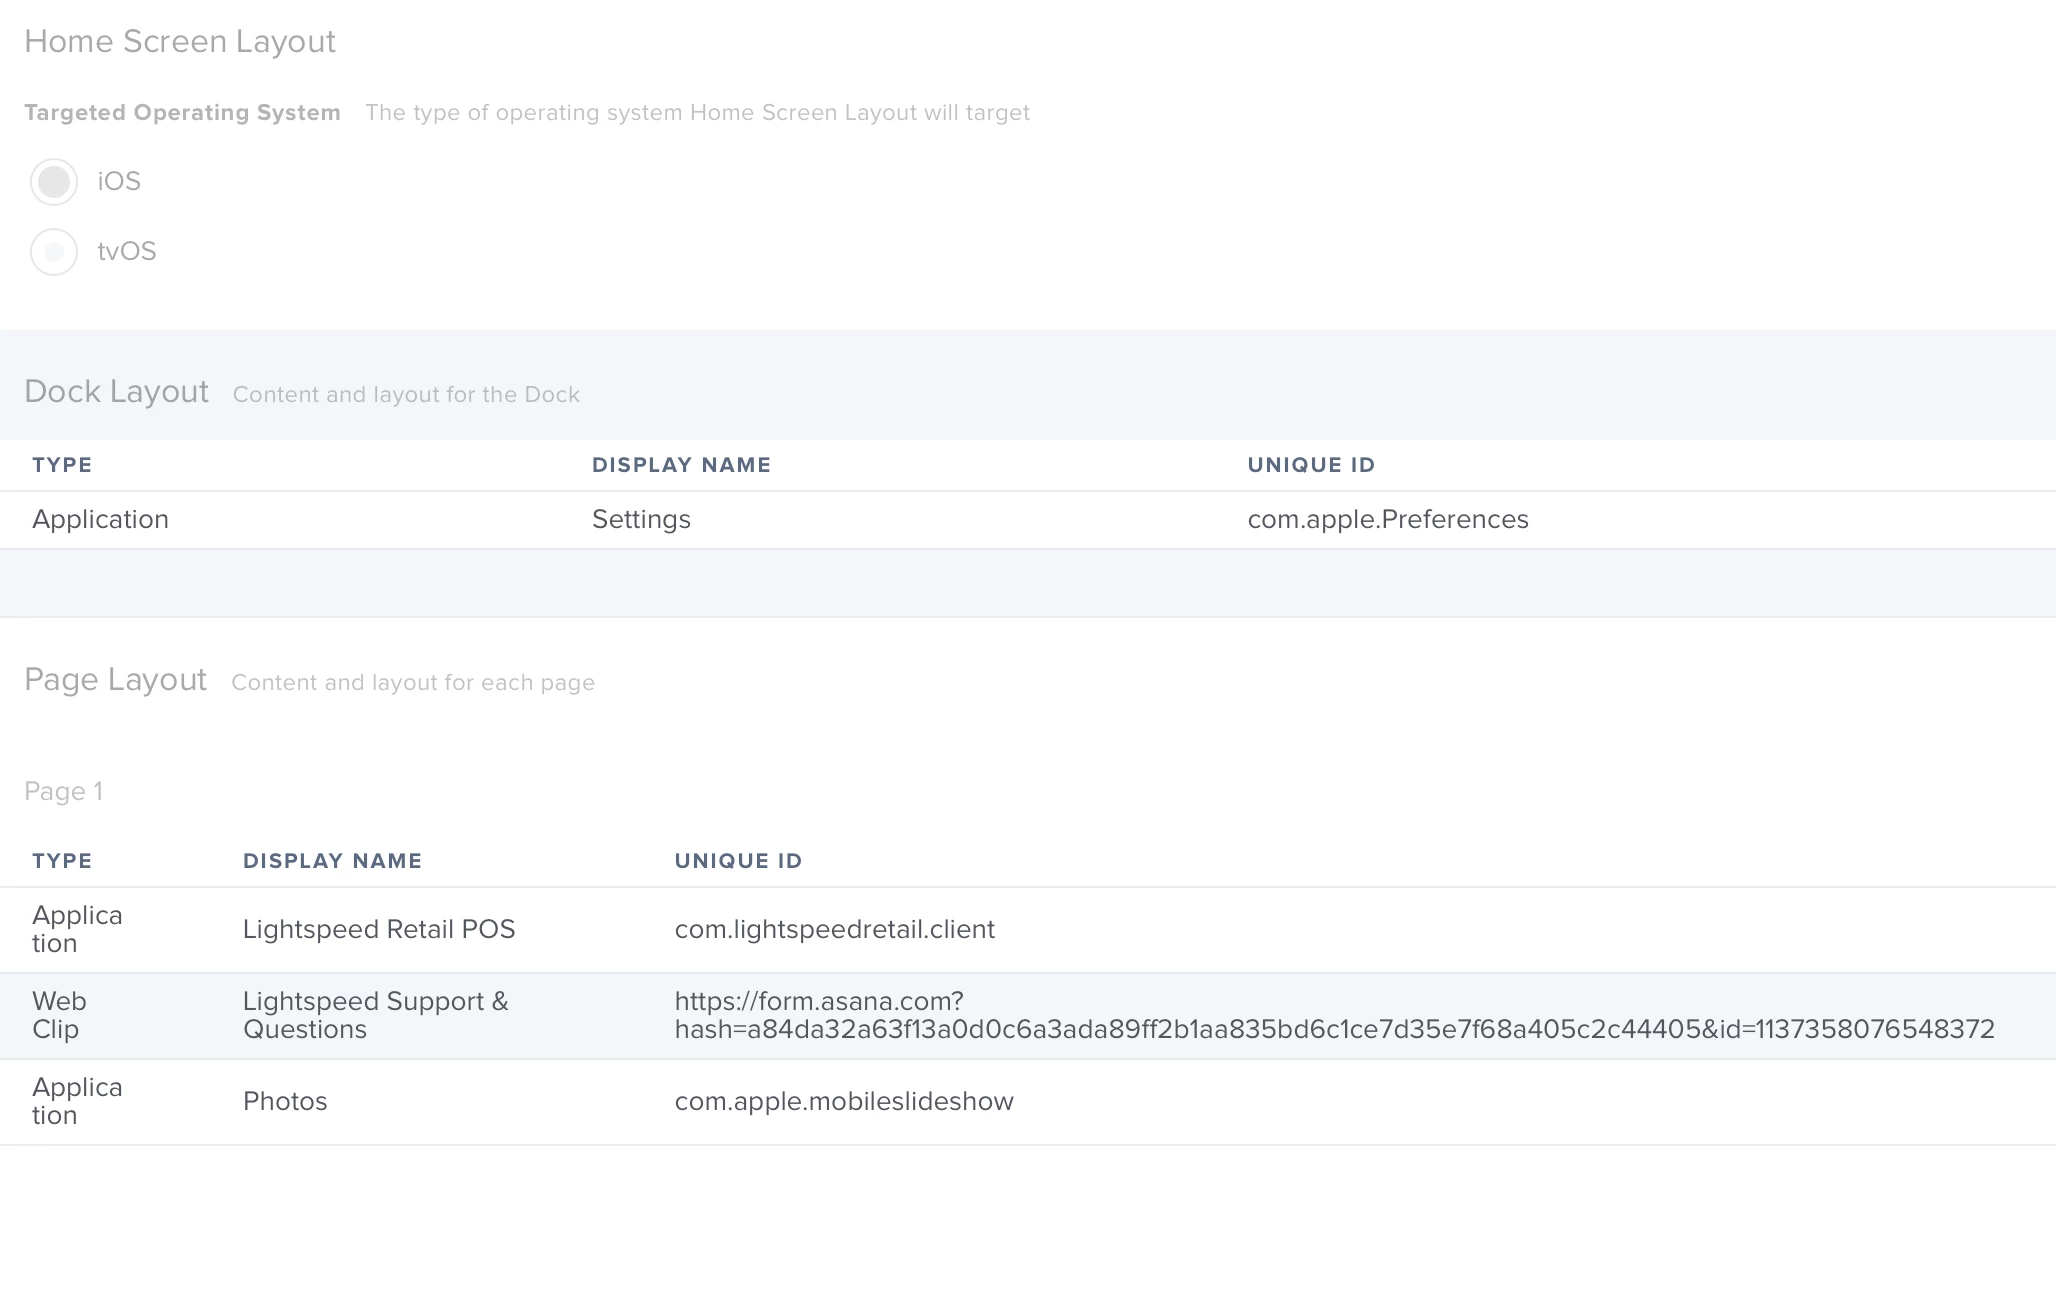This screenshot has height=1298, width=2056.
Task: Click the Page 1 UNIQUE ID column header
Action: [738, 861]
